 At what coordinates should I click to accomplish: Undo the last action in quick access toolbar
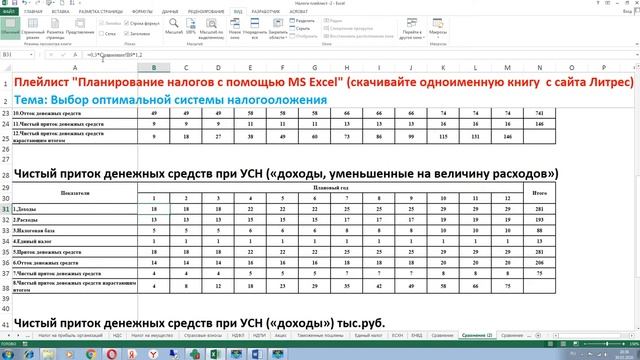point(24,3)
